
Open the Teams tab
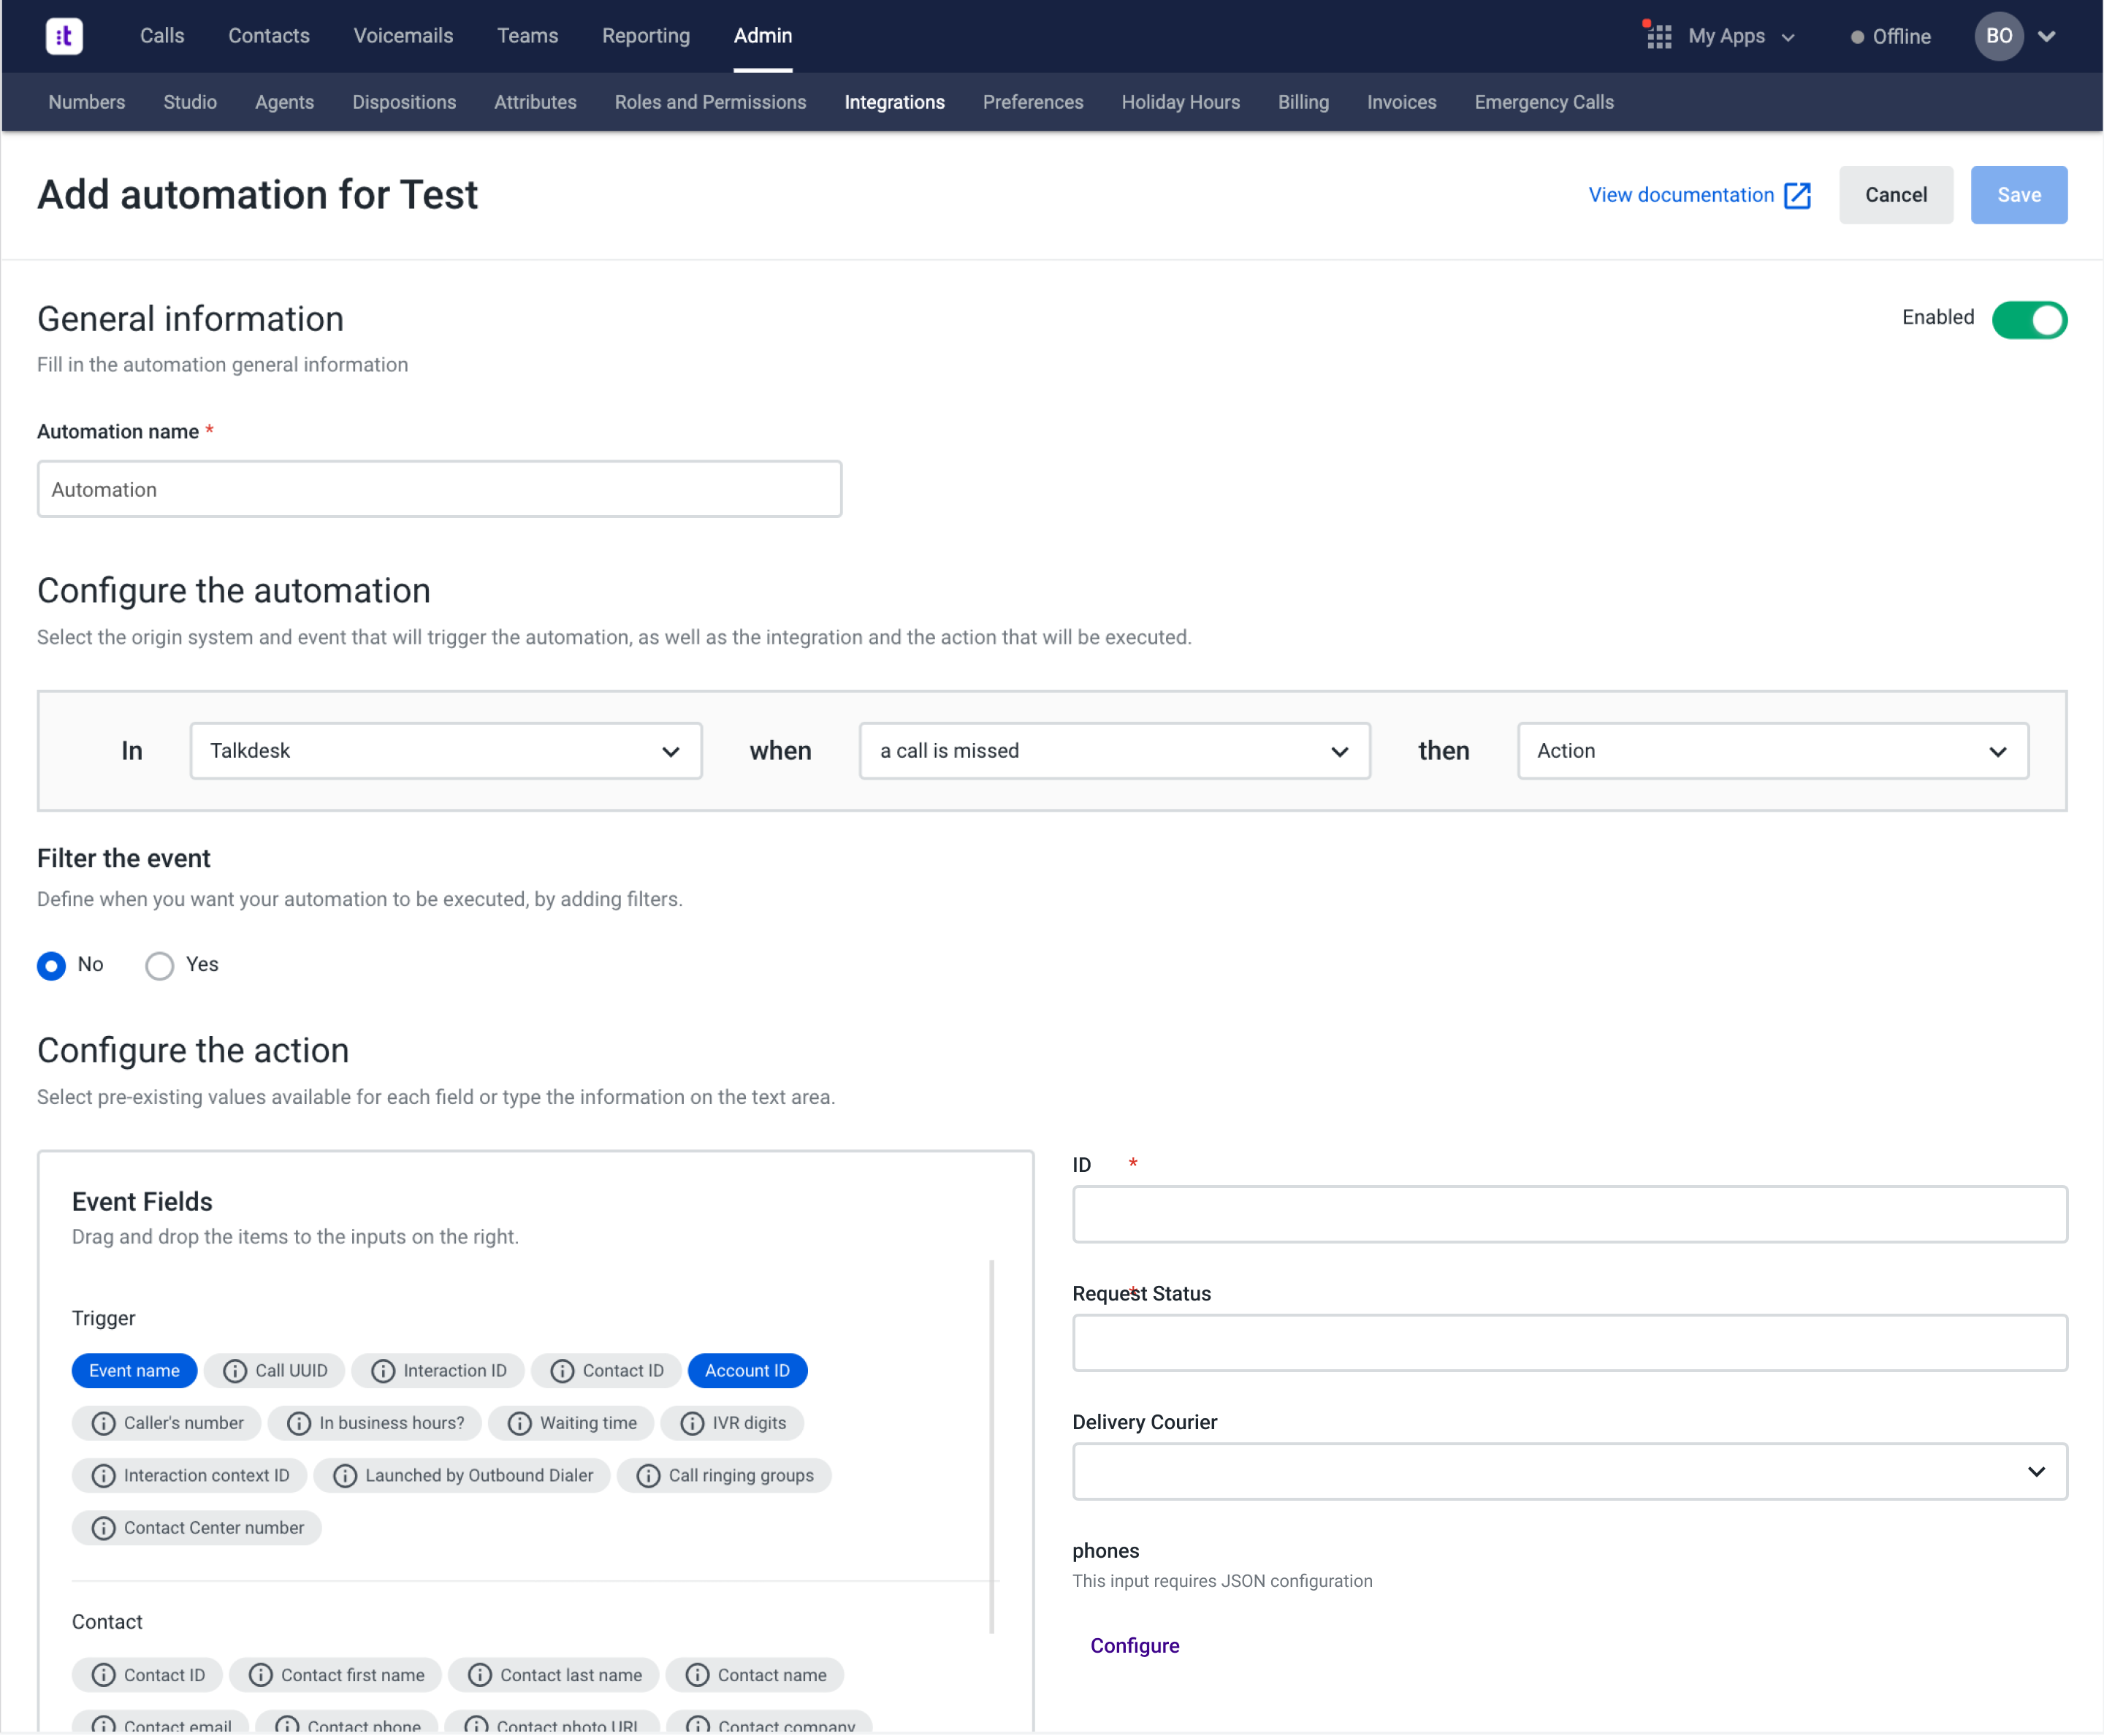(x=528, y=36)
